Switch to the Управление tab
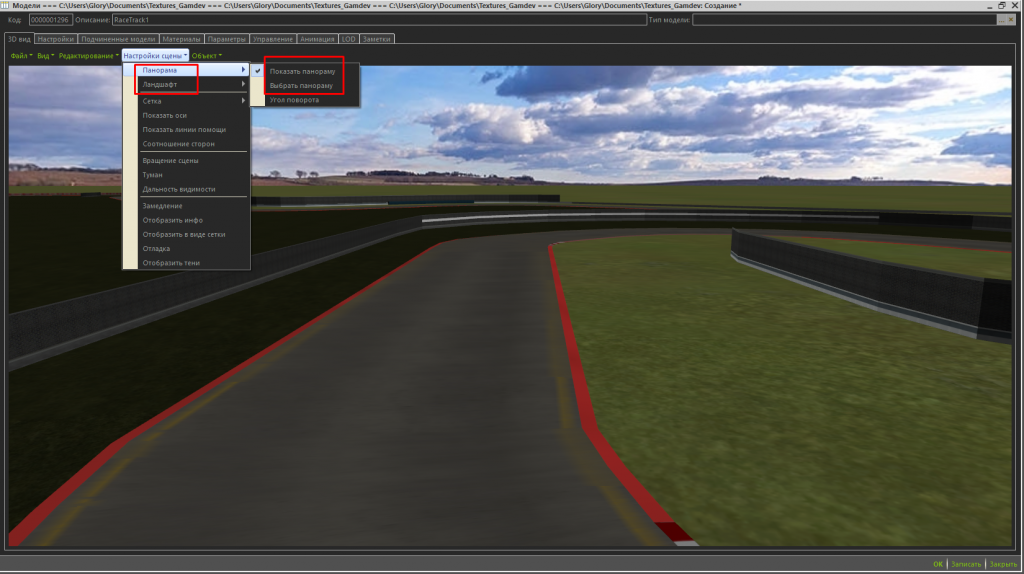 pos(273,39)
